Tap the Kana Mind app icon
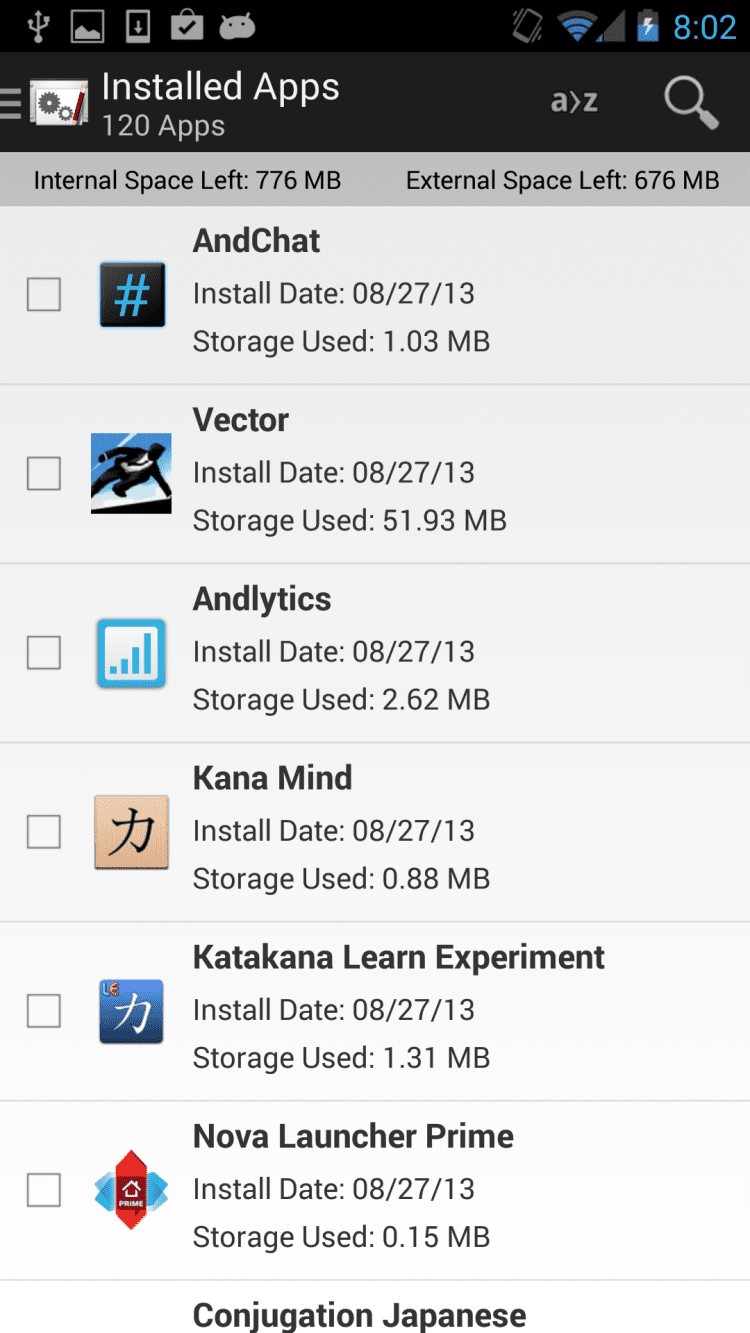The image size is (750, 1333). [131, 832]
